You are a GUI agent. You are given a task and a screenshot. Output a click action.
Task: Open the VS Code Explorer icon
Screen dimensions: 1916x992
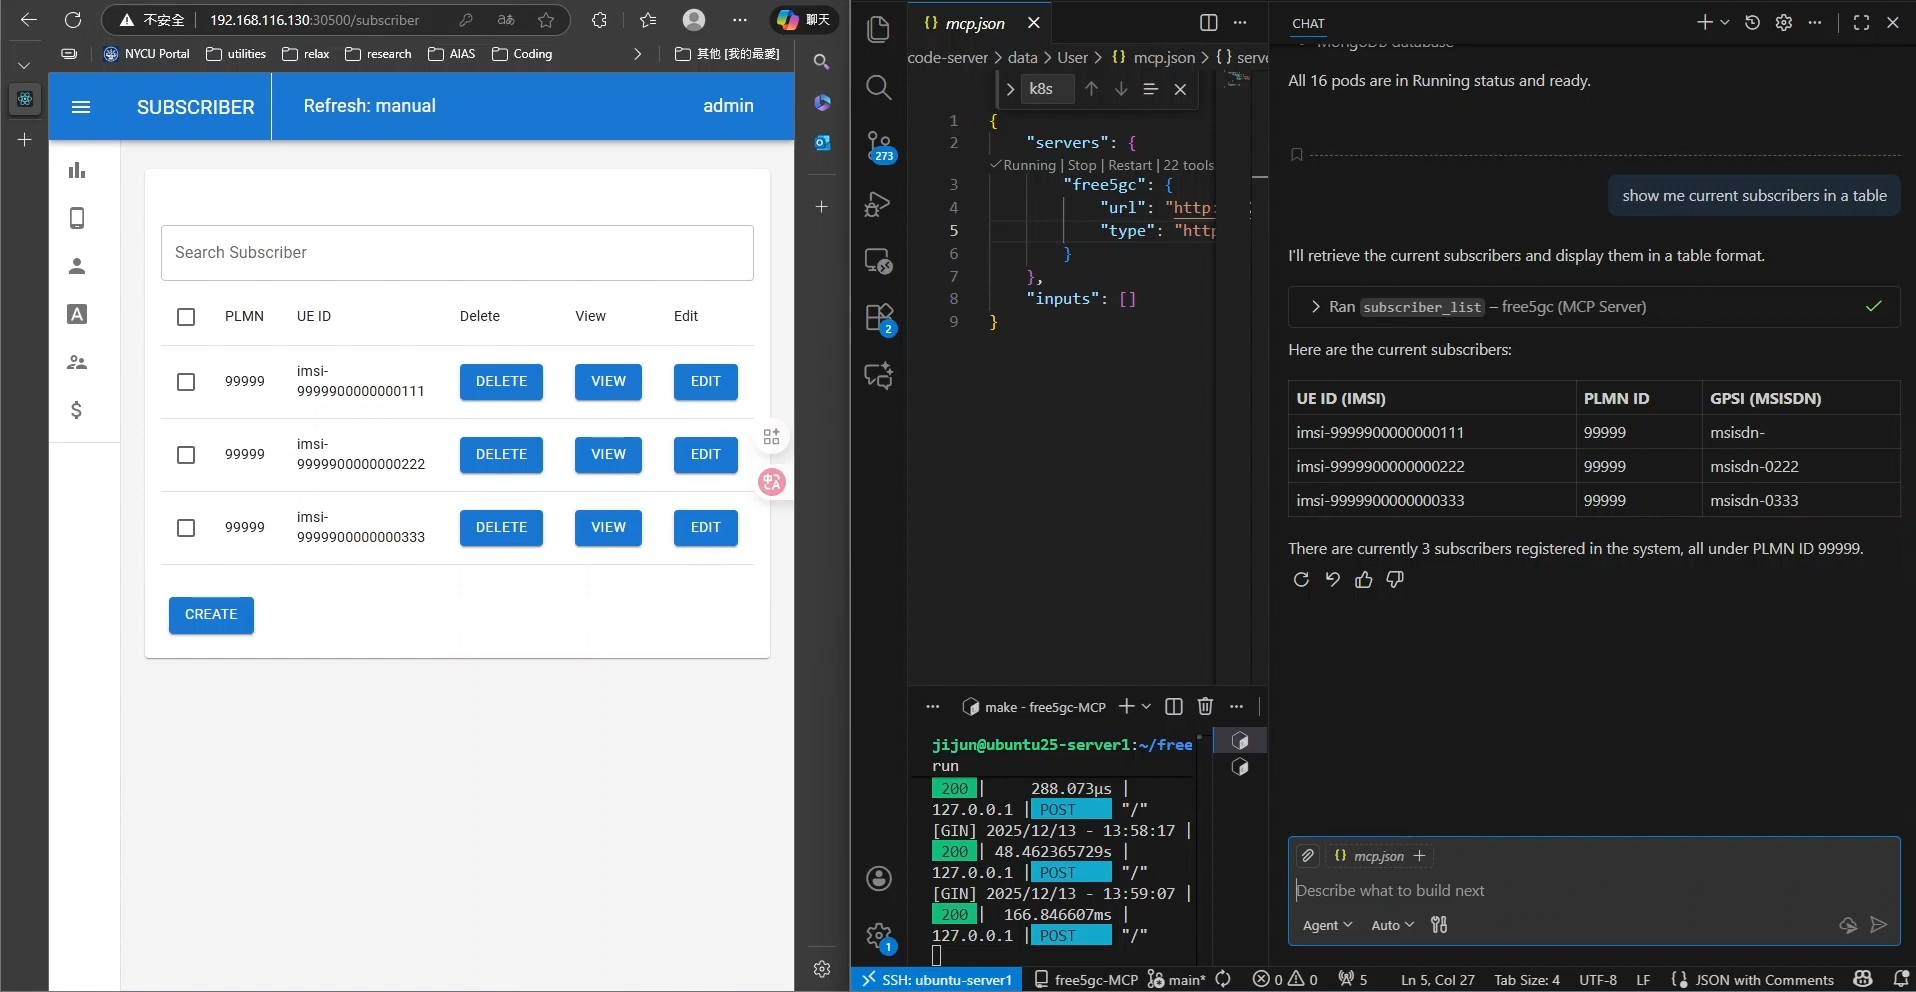878,30
